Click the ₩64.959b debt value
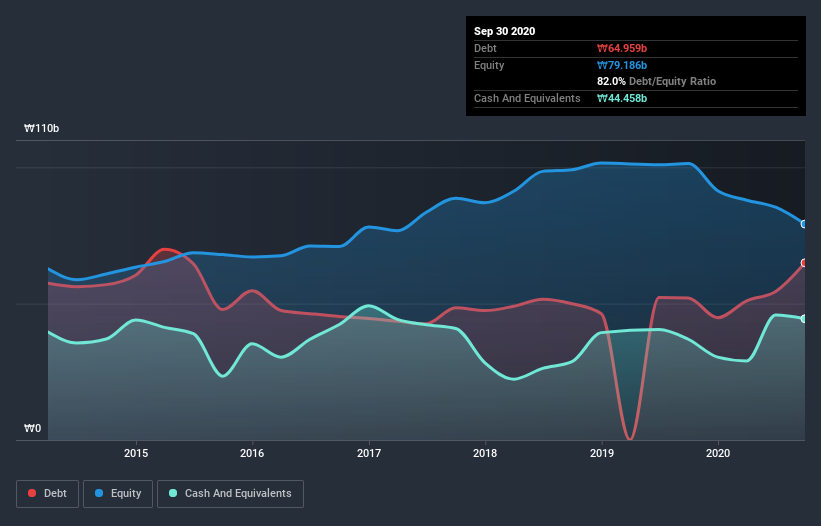This screenshot has width=821, height=526. (622, 48)
